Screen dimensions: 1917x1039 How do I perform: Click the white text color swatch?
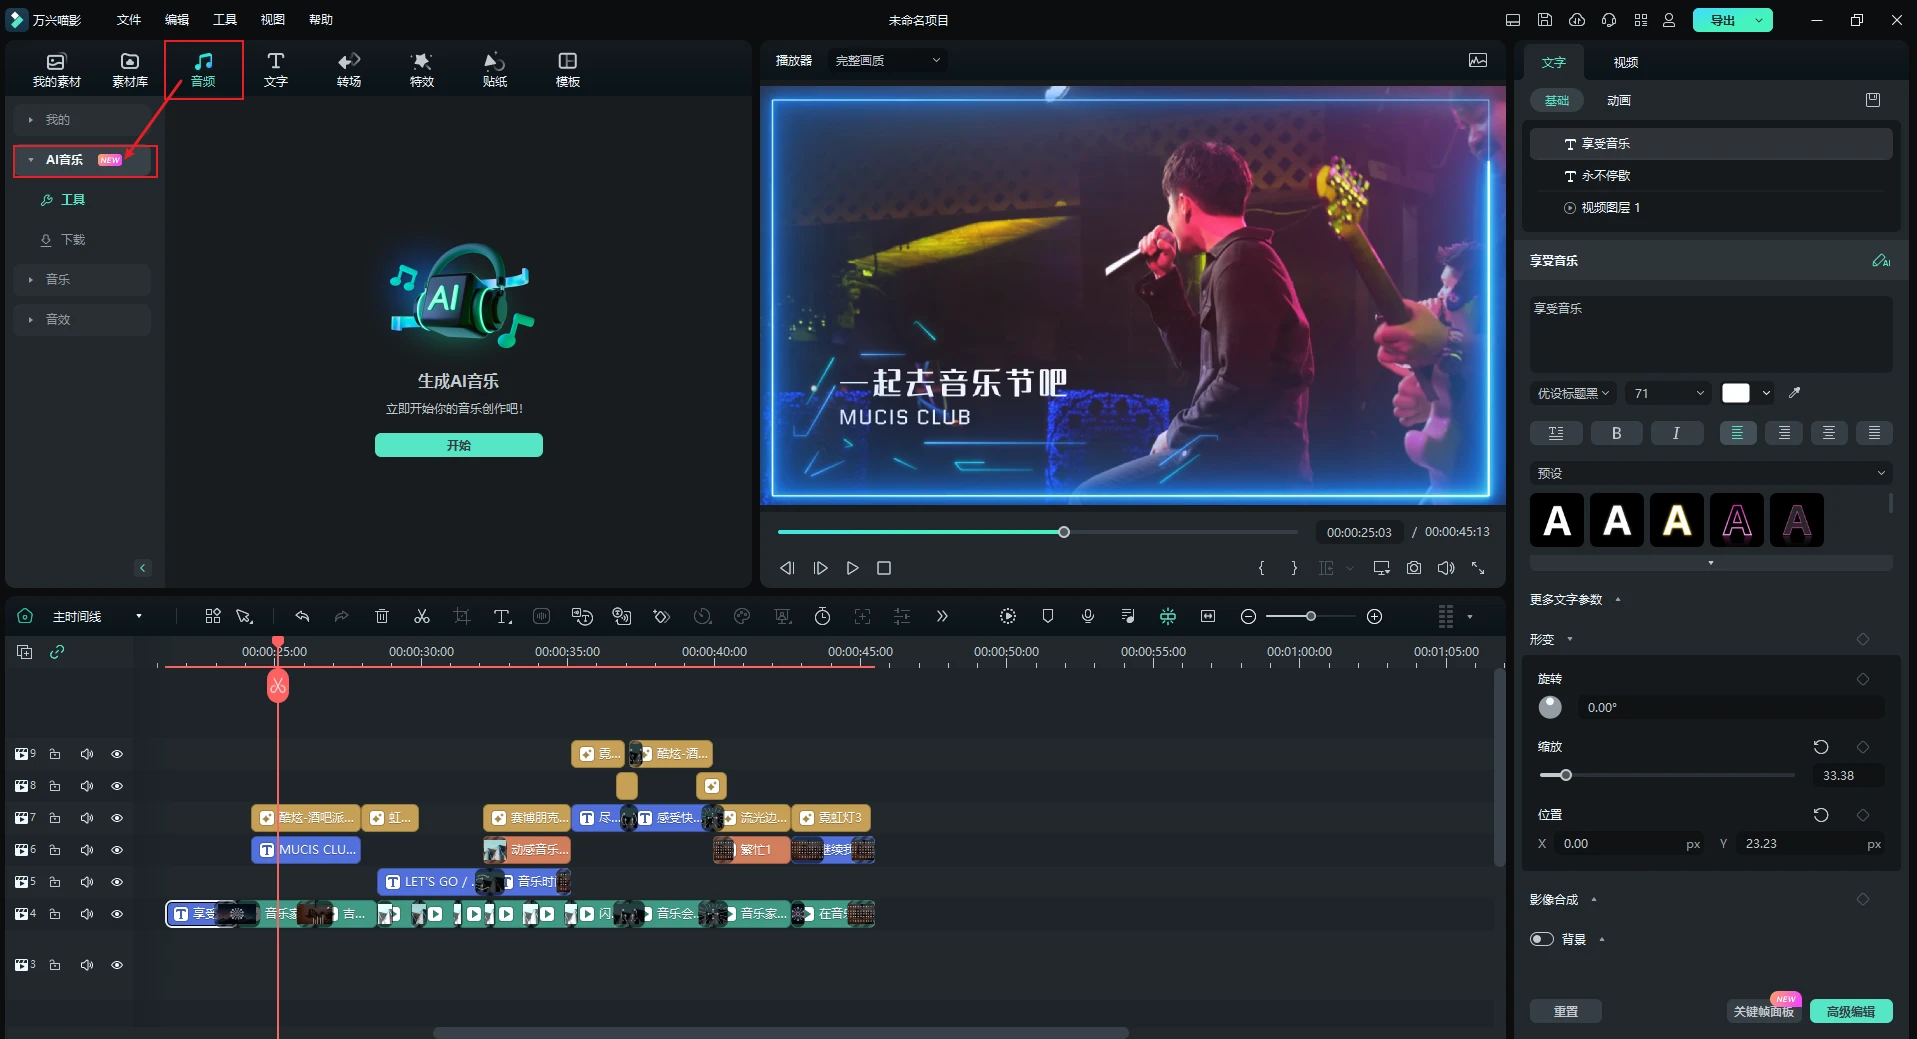tap(1736, 393)
